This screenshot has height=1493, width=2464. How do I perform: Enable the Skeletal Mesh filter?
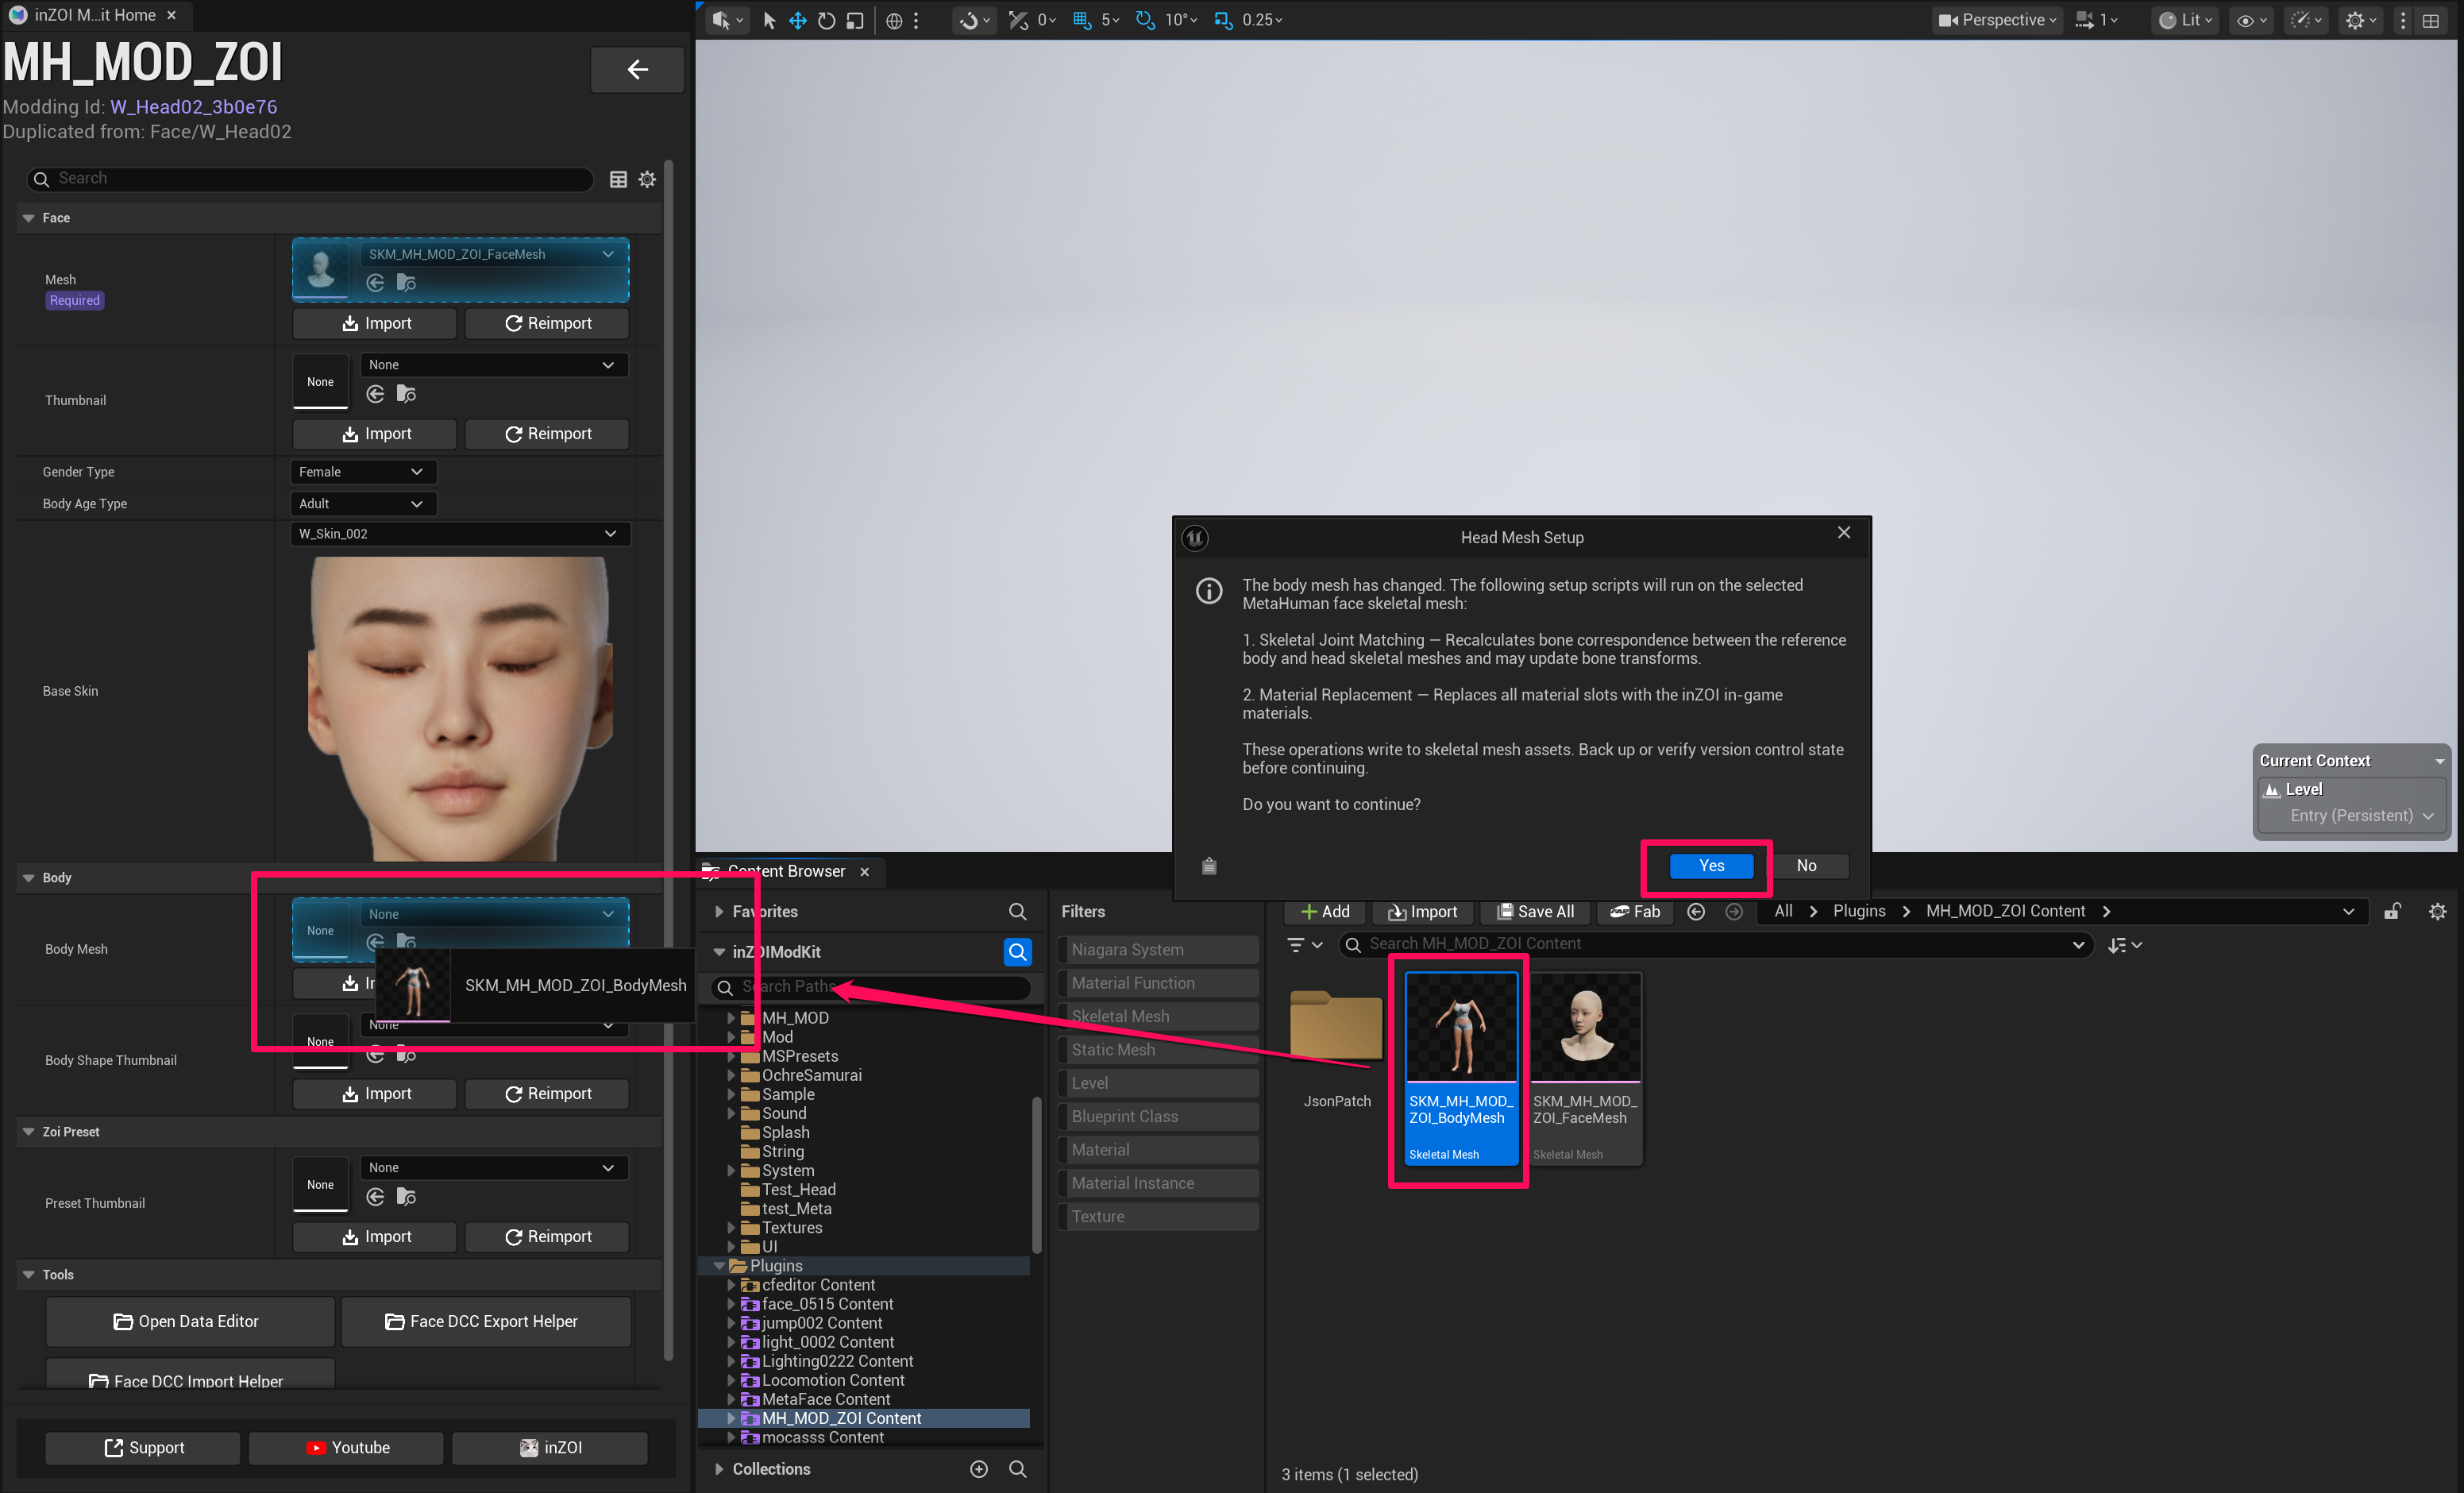pyautogui.click(x=1158, y=1016)
